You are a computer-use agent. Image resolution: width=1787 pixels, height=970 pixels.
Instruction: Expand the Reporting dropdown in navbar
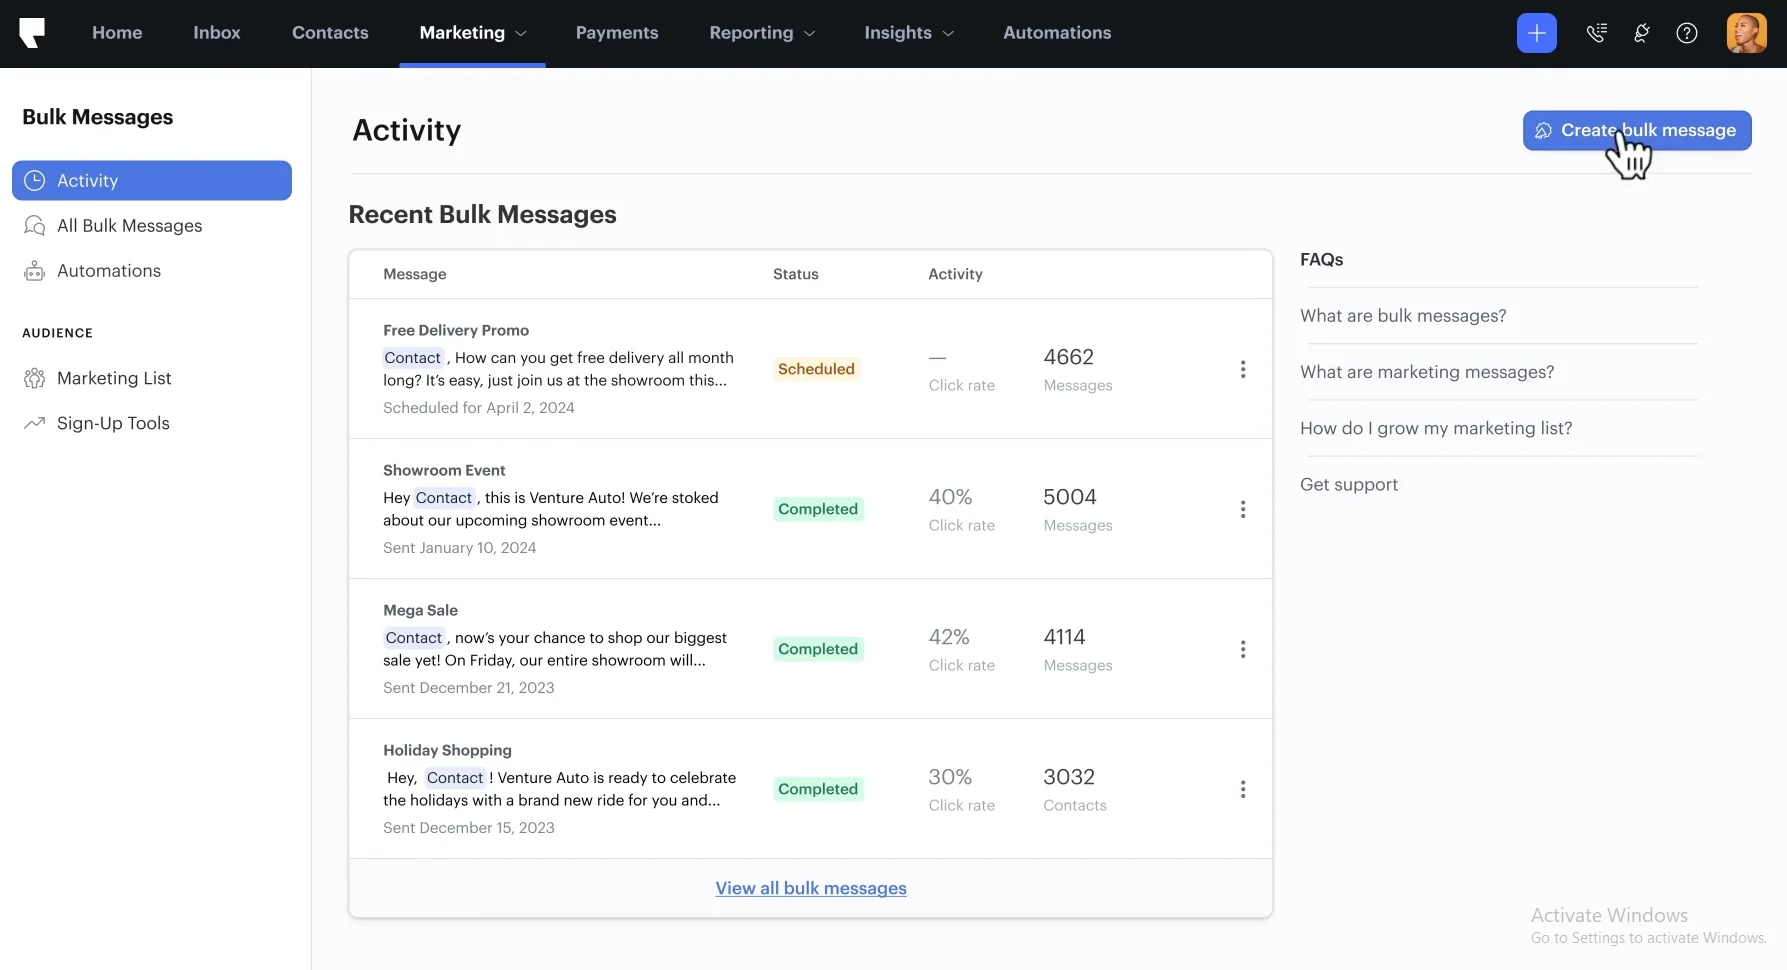pyautogui.click(x=761, y=33)
